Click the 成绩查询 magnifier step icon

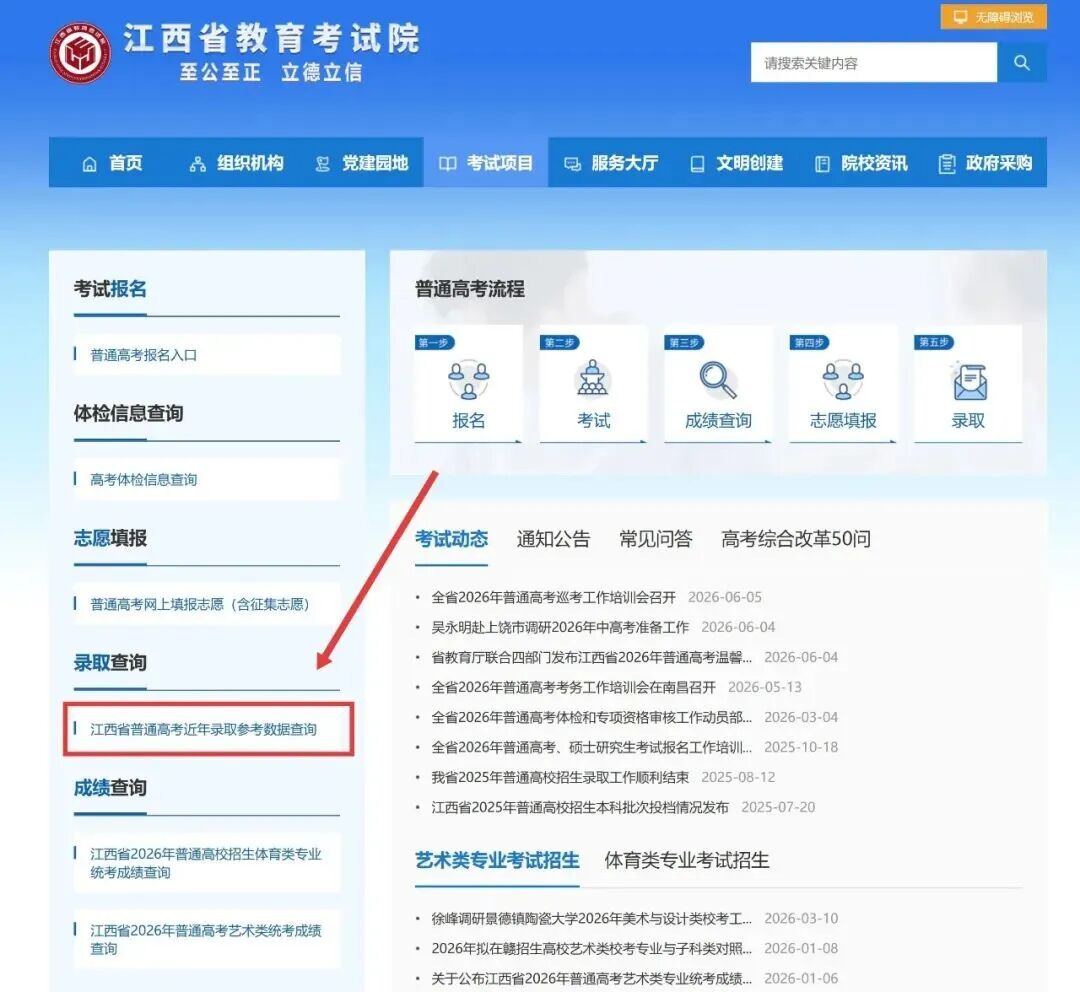pyautogui.click(x=718, y=380)
